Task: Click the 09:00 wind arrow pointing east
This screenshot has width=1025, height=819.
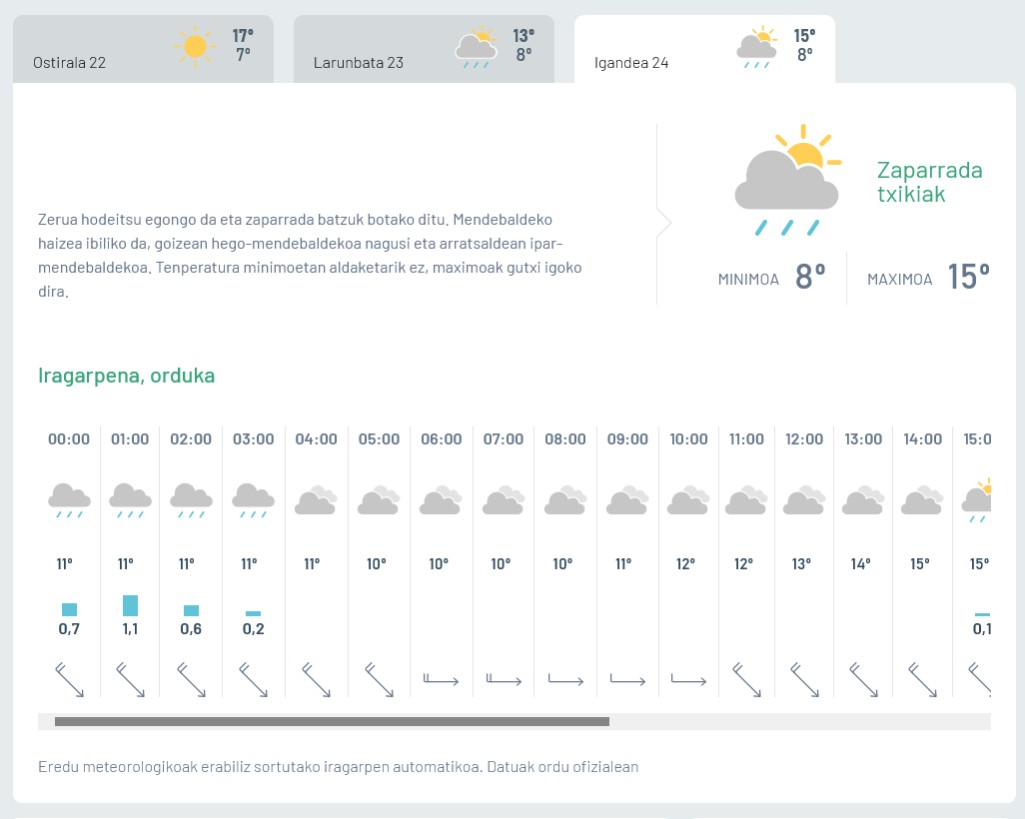Action: pos(628,680)
